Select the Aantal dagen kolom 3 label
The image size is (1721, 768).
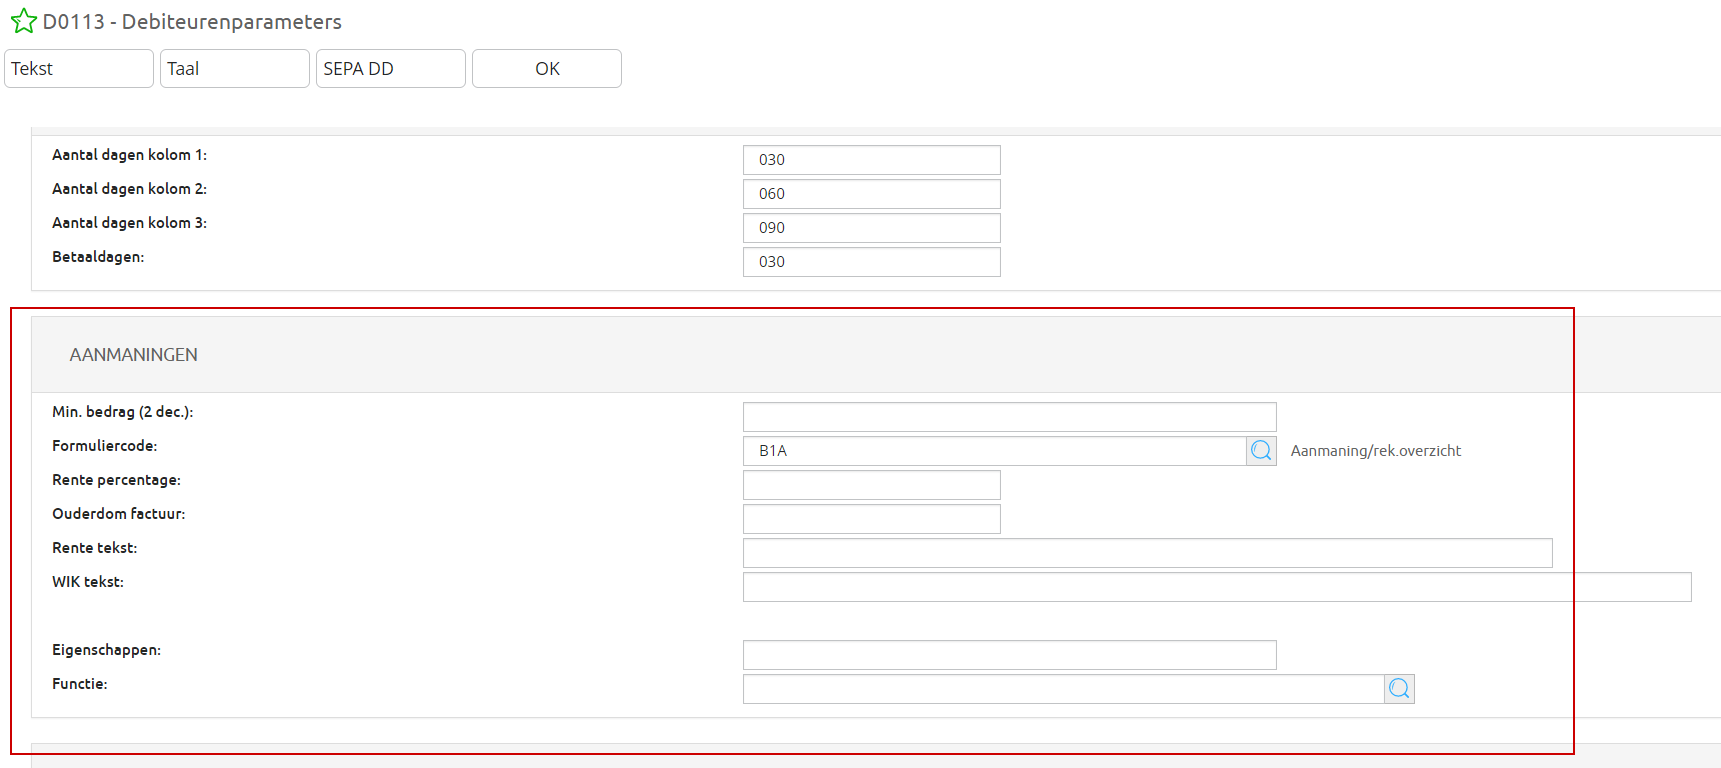point(130,223)
